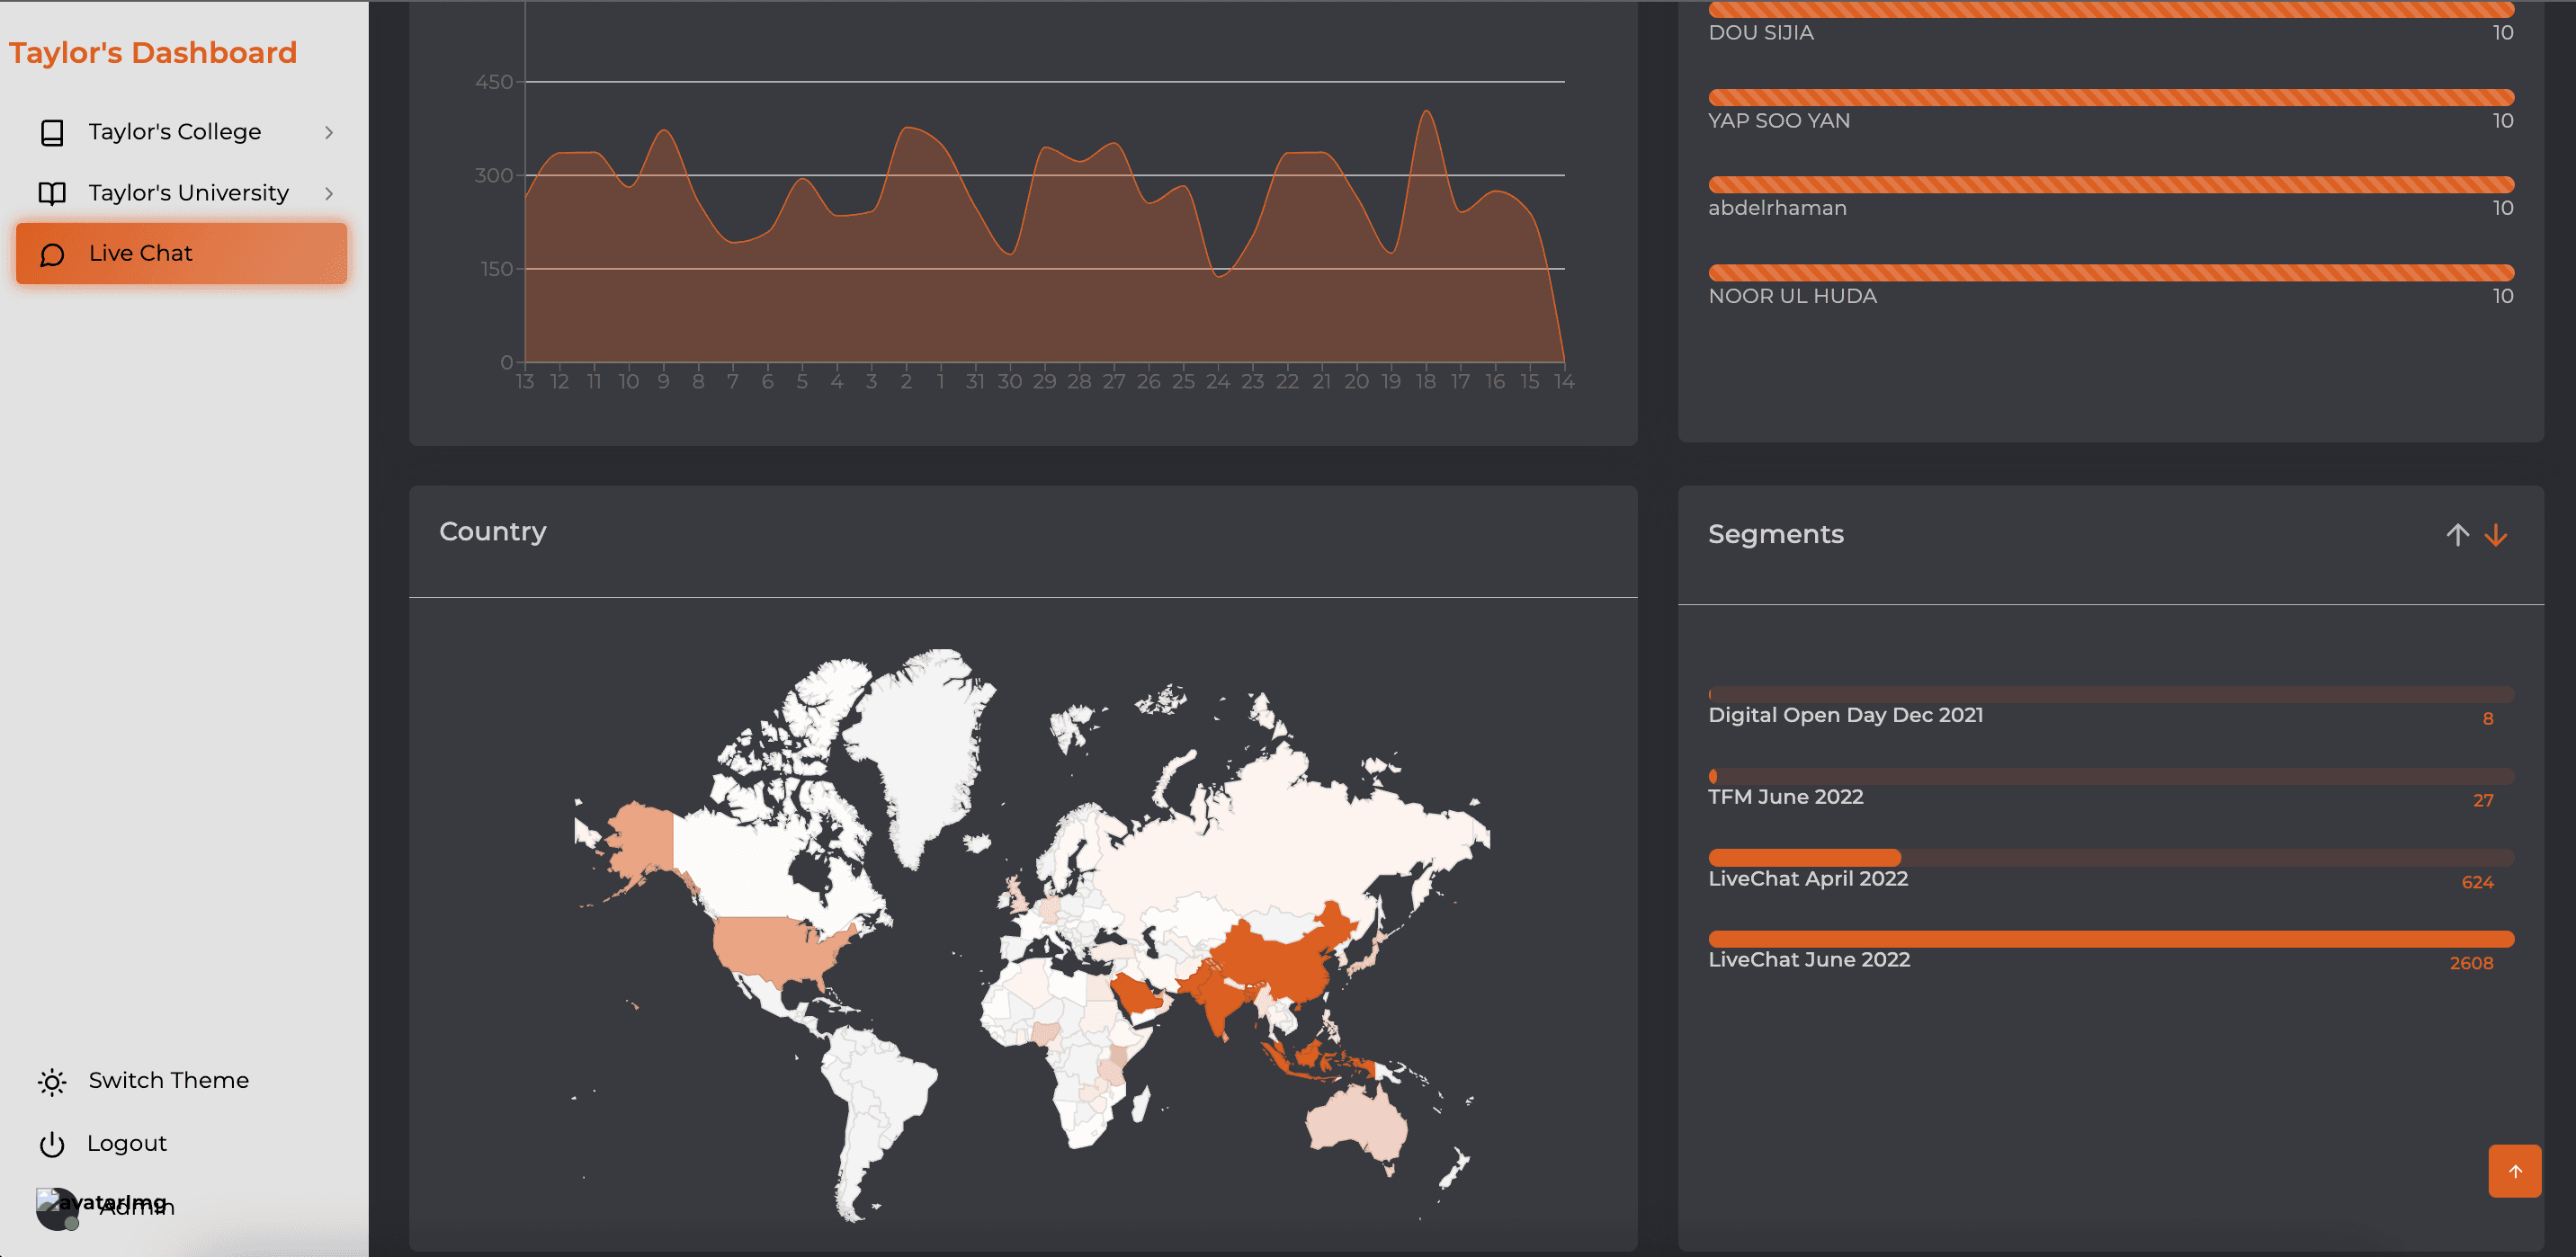Click the LiveChat June 2022 progress bar
Image resolution: width=2576 pixels, height=1257 pixels.
(x=2110, y=939)
